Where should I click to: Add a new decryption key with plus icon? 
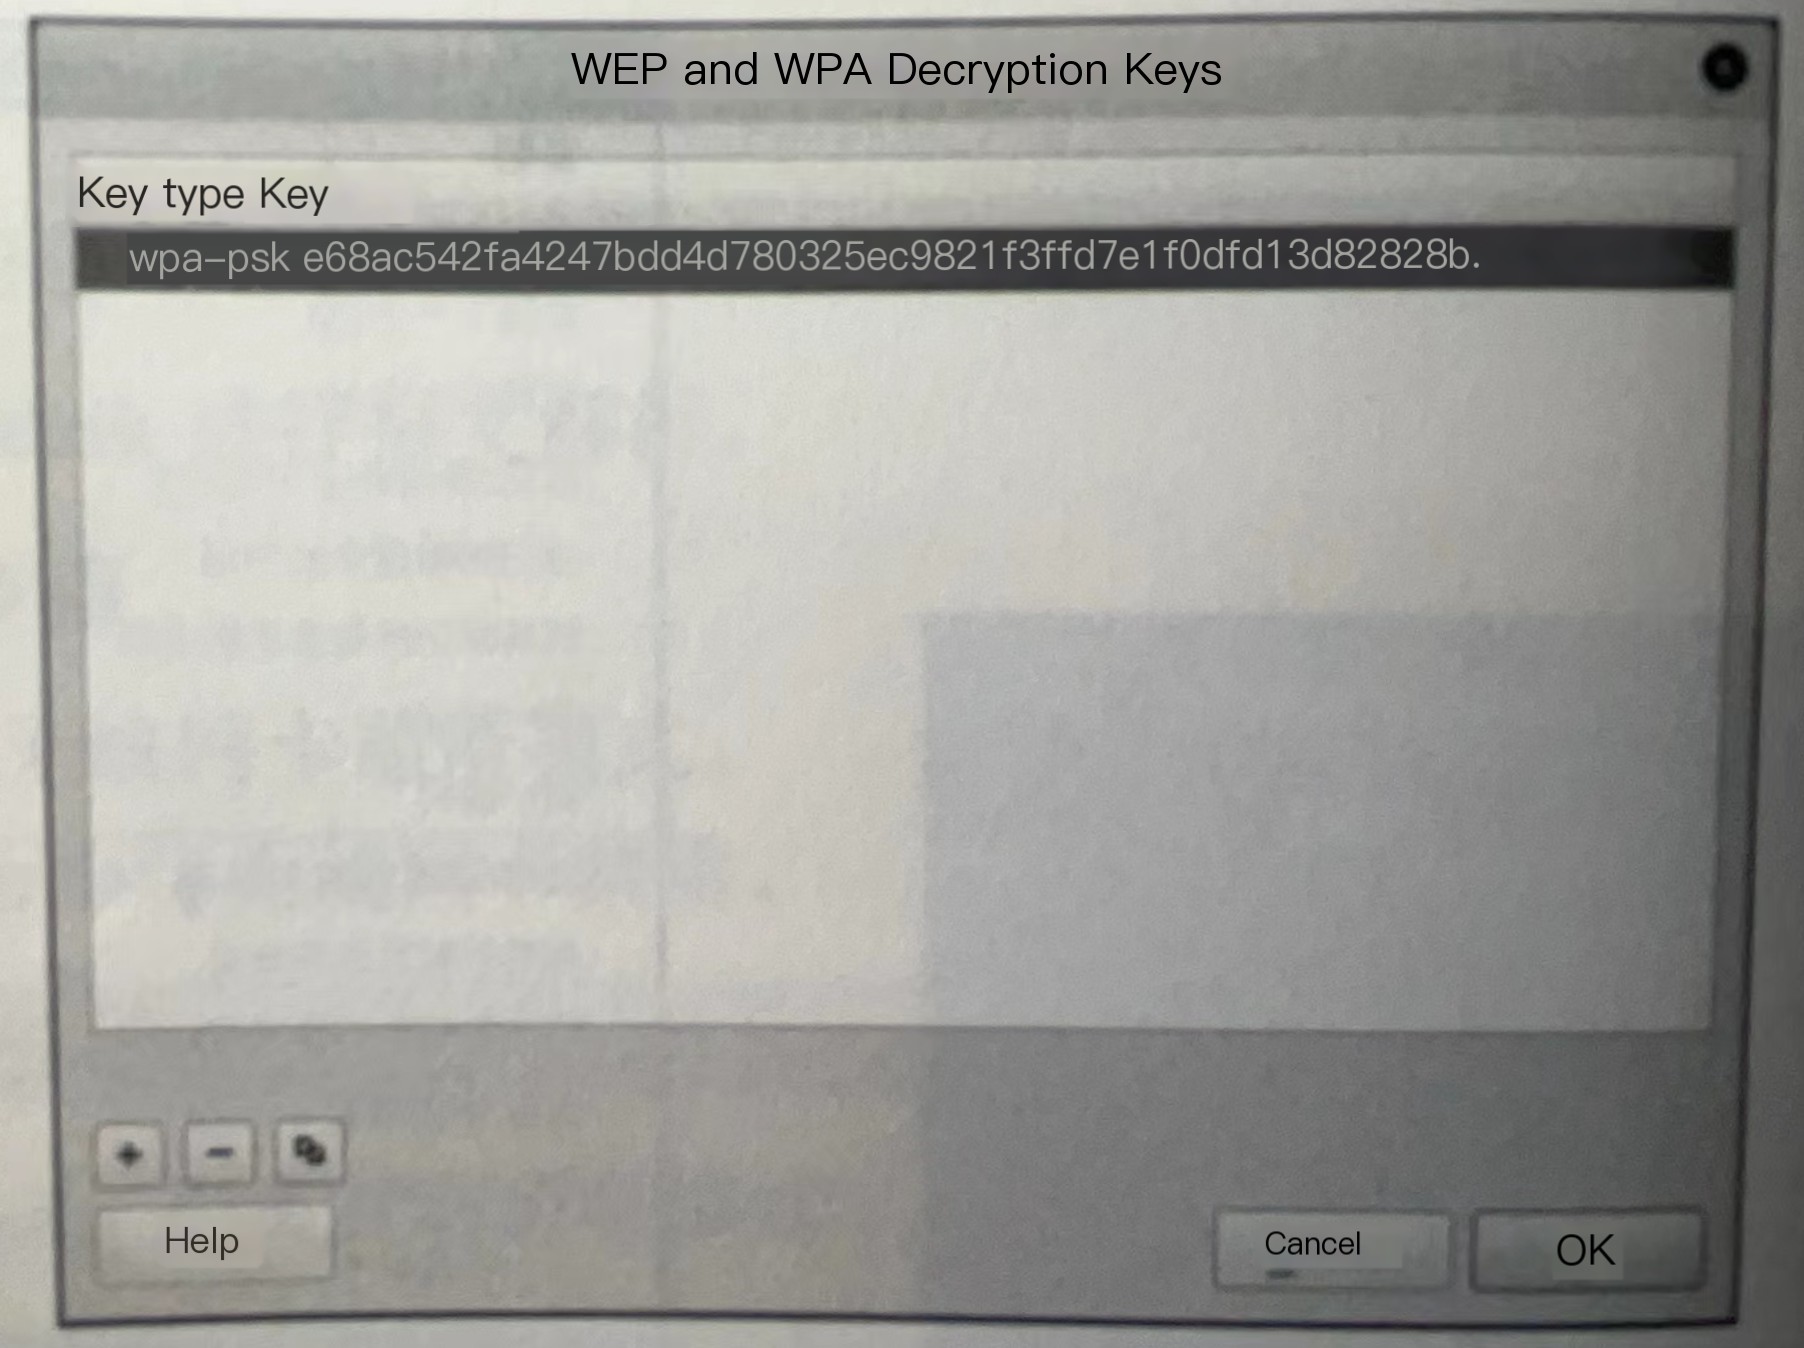130,1154
